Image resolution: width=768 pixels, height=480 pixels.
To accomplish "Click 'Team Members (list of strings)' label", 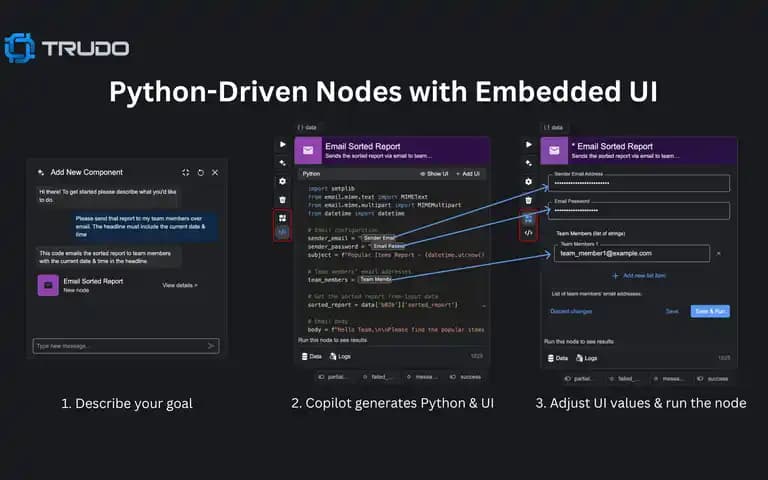I will pos(590,234).
